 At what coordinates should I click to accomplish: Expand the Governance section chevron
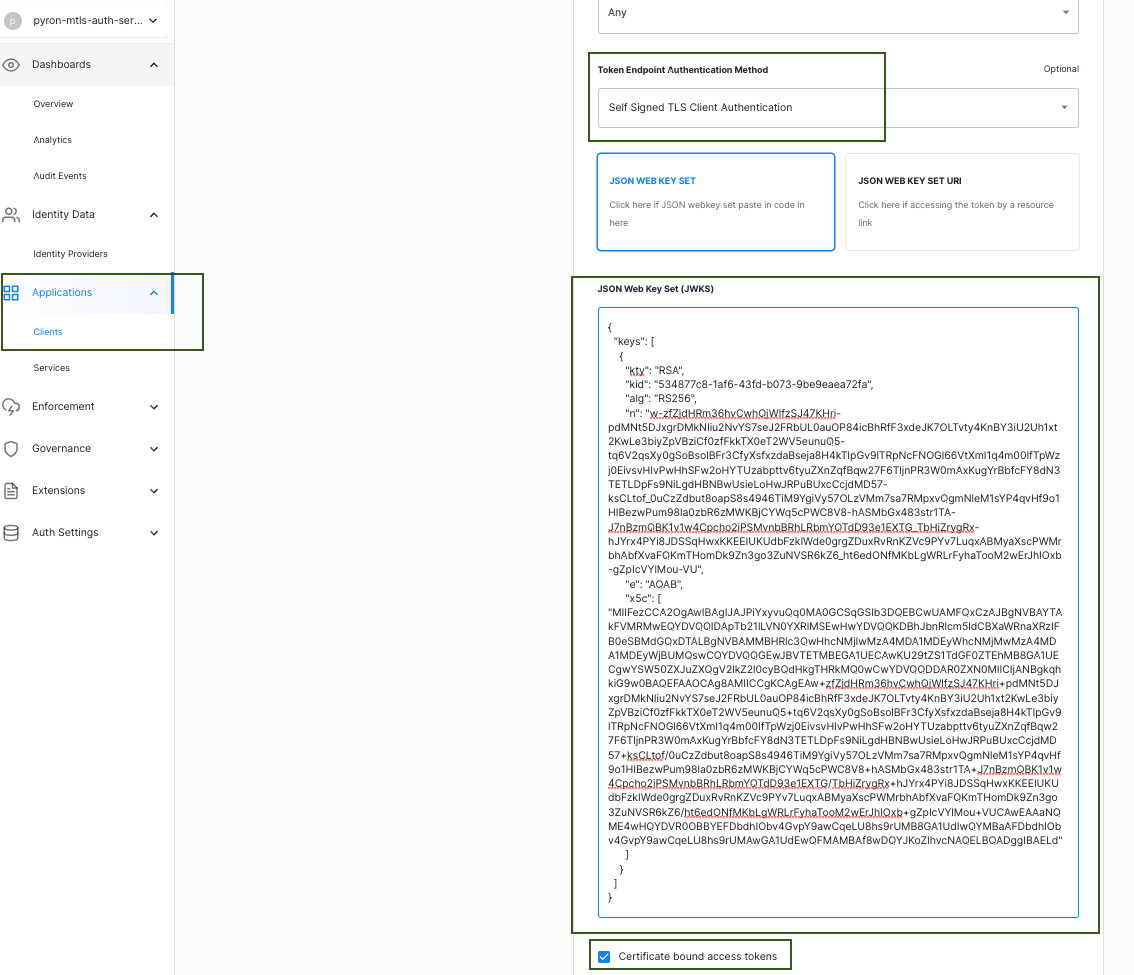tap(154, 449)
